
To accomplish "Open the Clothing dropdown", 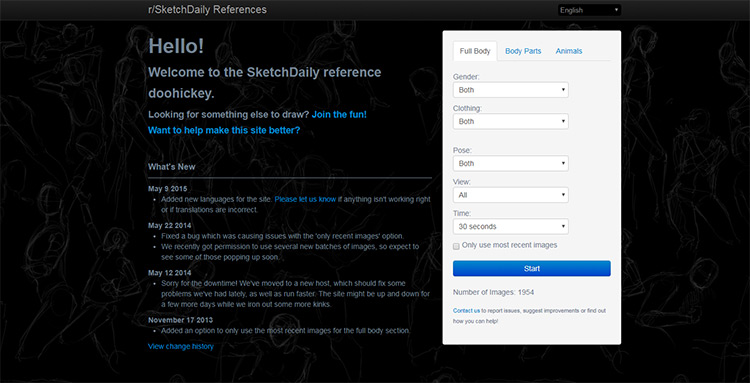I will tap(510, 121).
